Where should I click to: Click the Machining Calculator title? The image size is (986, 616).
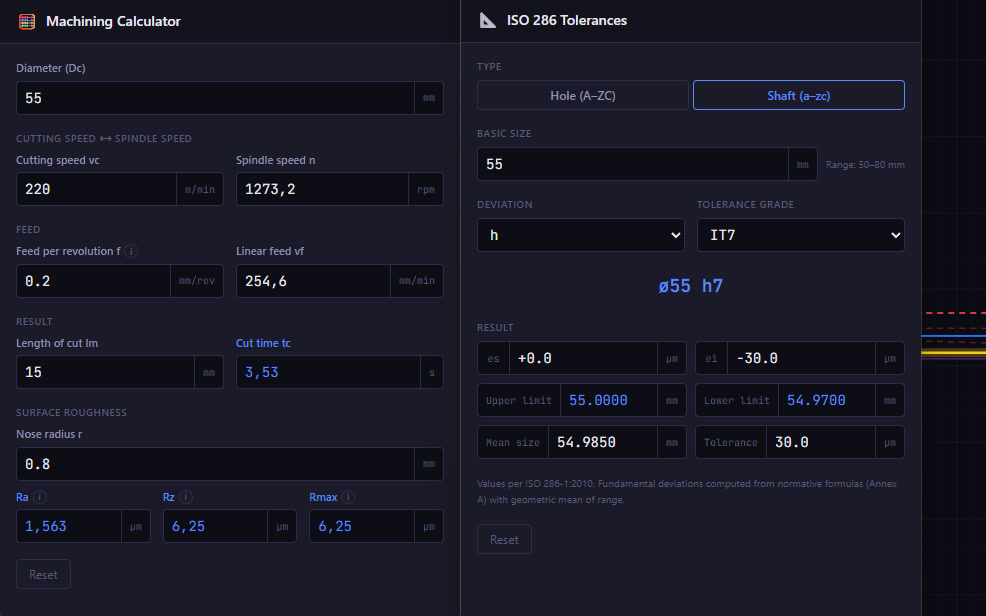113,21
